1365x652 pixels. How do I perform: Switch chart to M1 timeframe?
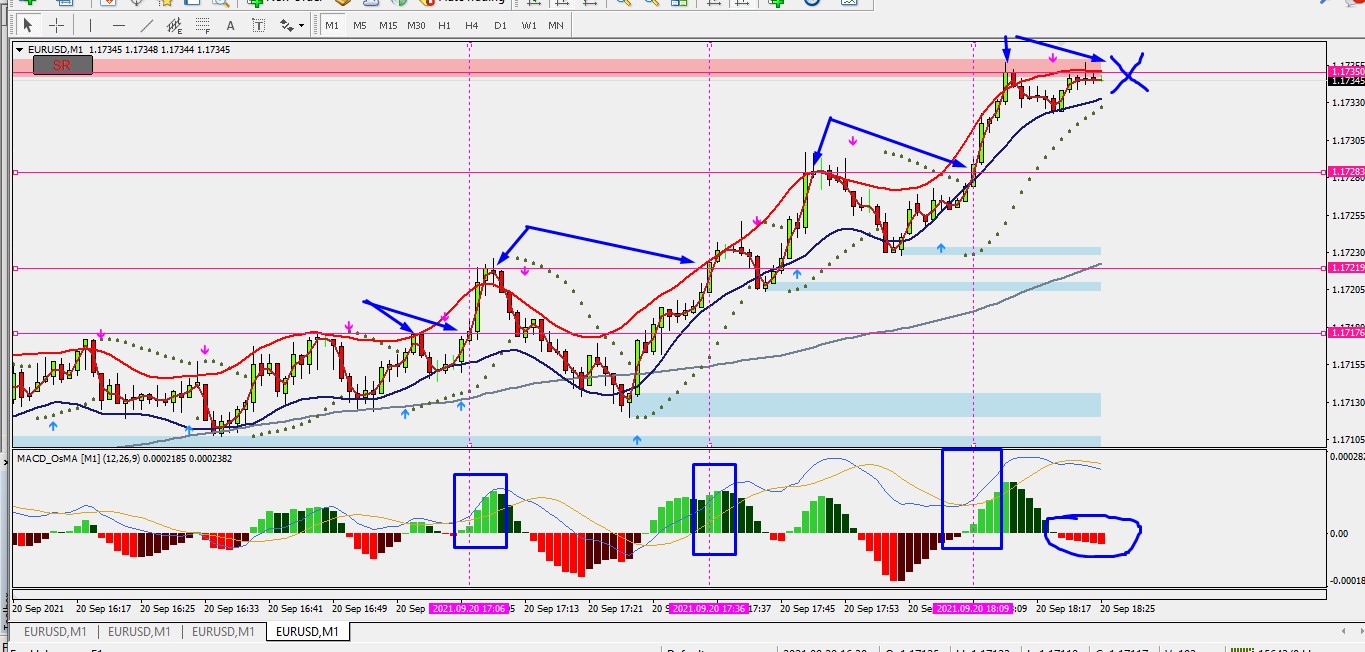click(332, 25)
